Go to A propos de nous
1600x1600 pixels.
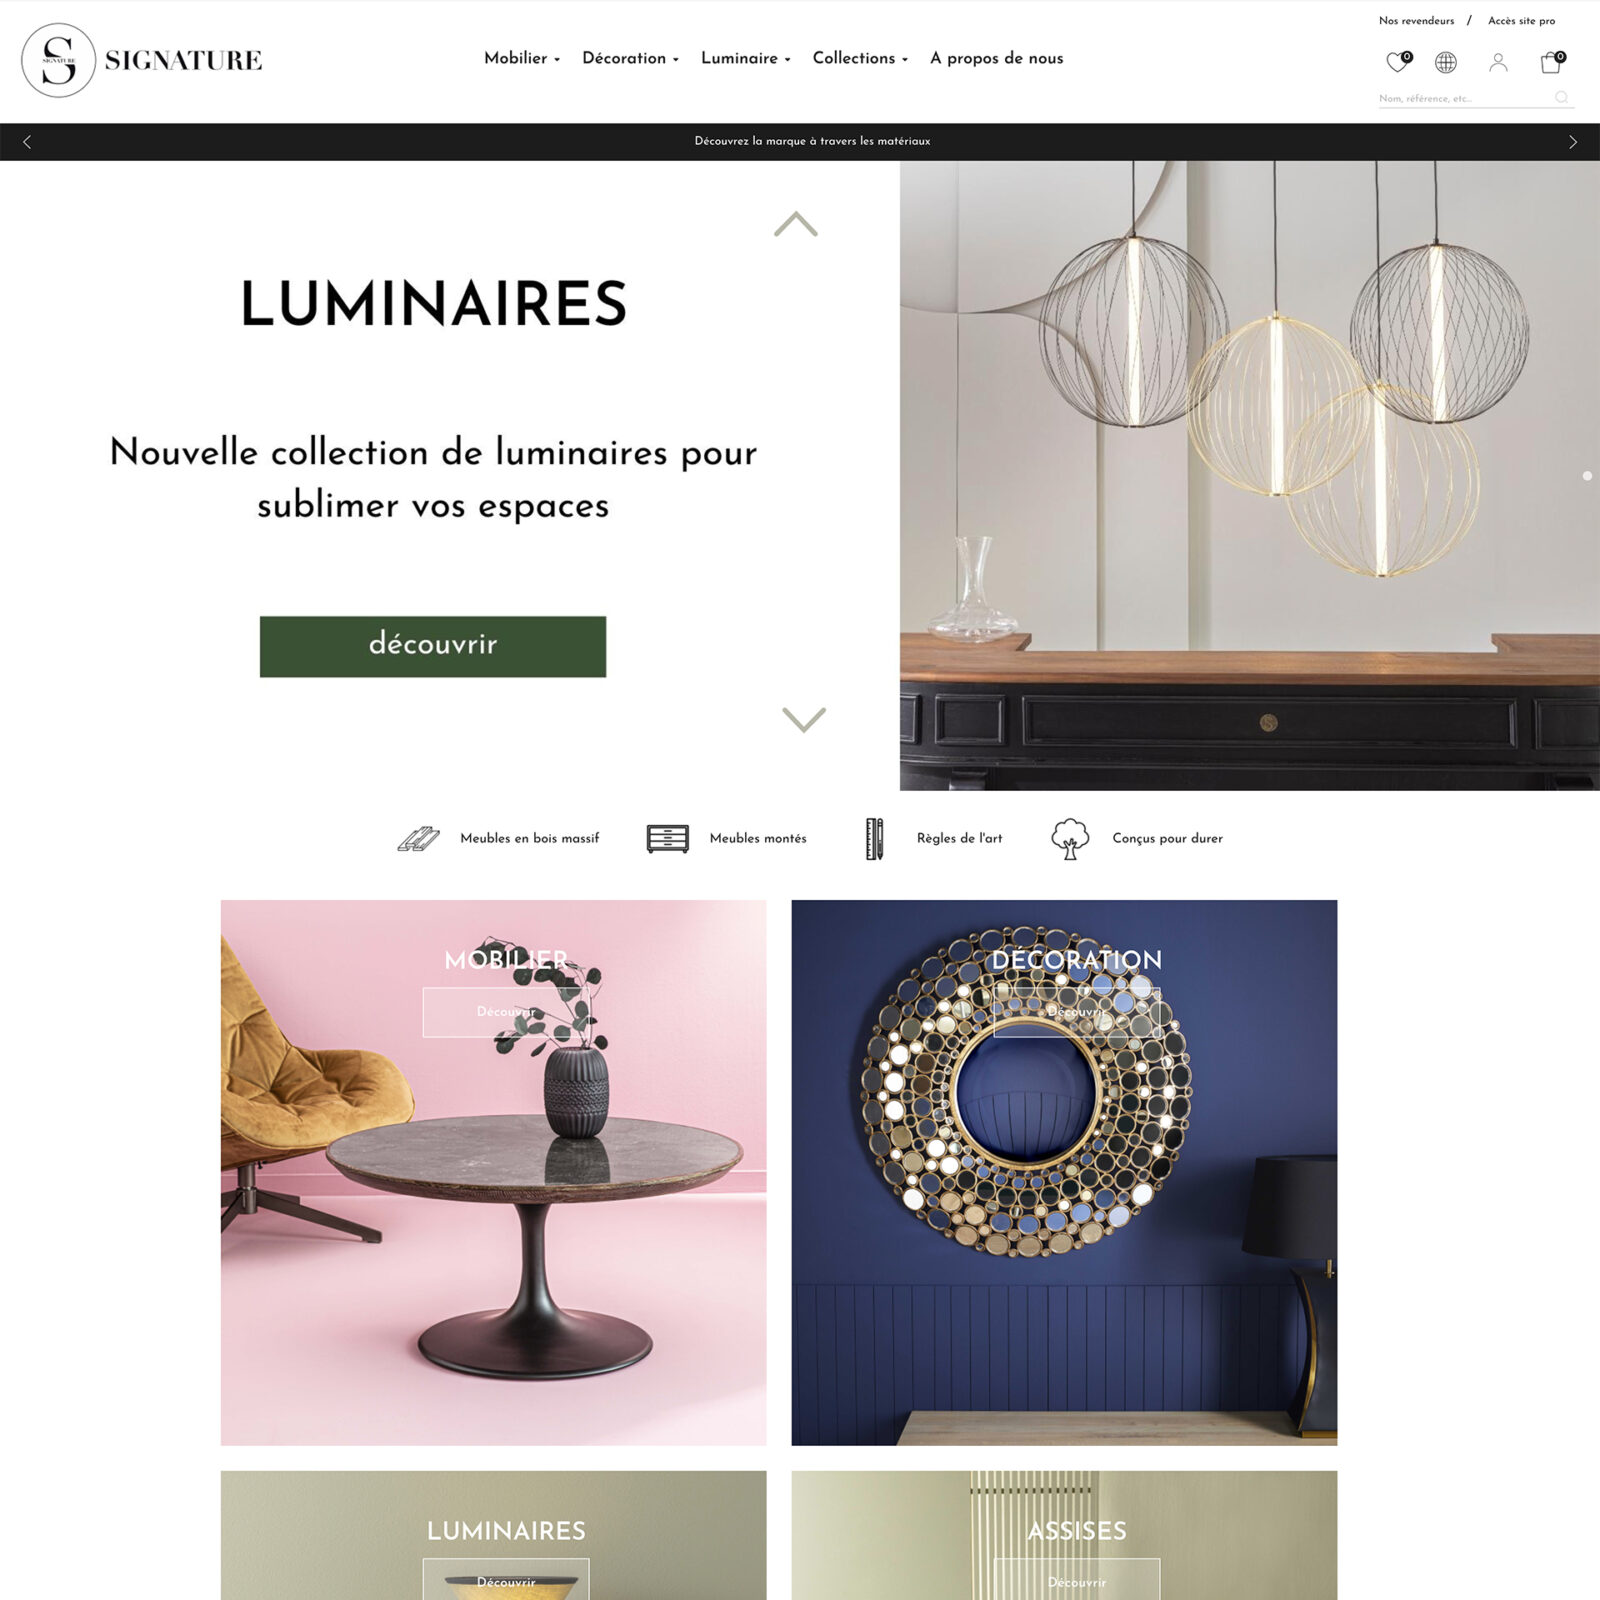tap(996, 58)
